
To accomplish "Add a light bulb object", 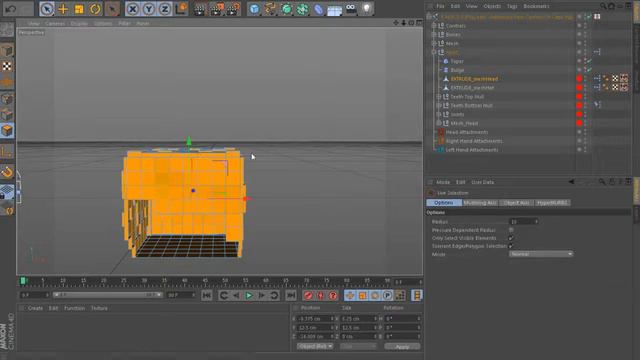I will (x=367, y=9).
